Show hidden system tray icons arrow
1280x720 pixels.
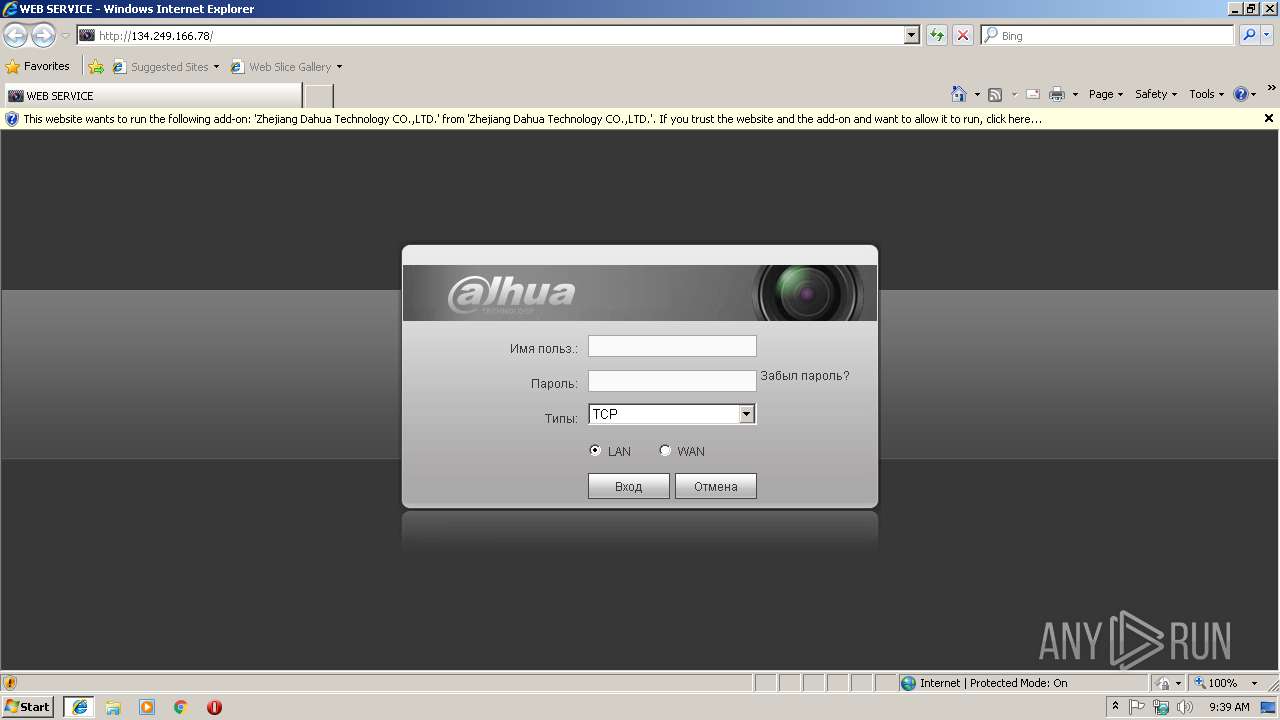tap(1116, 707)
